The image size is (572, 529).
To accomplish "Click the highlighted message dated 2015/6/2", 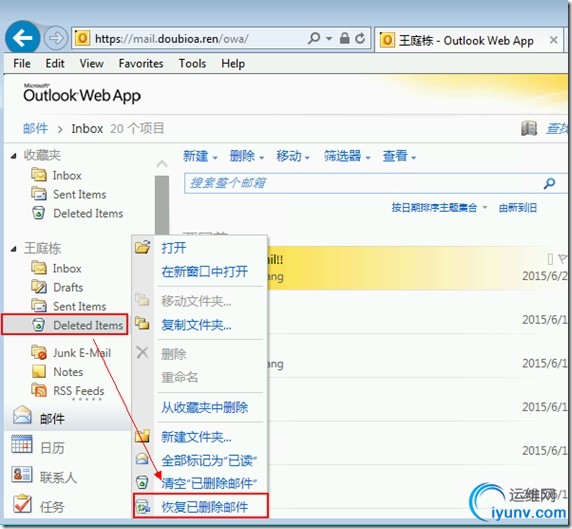I will pyautogui.click(x=418, y=268).
